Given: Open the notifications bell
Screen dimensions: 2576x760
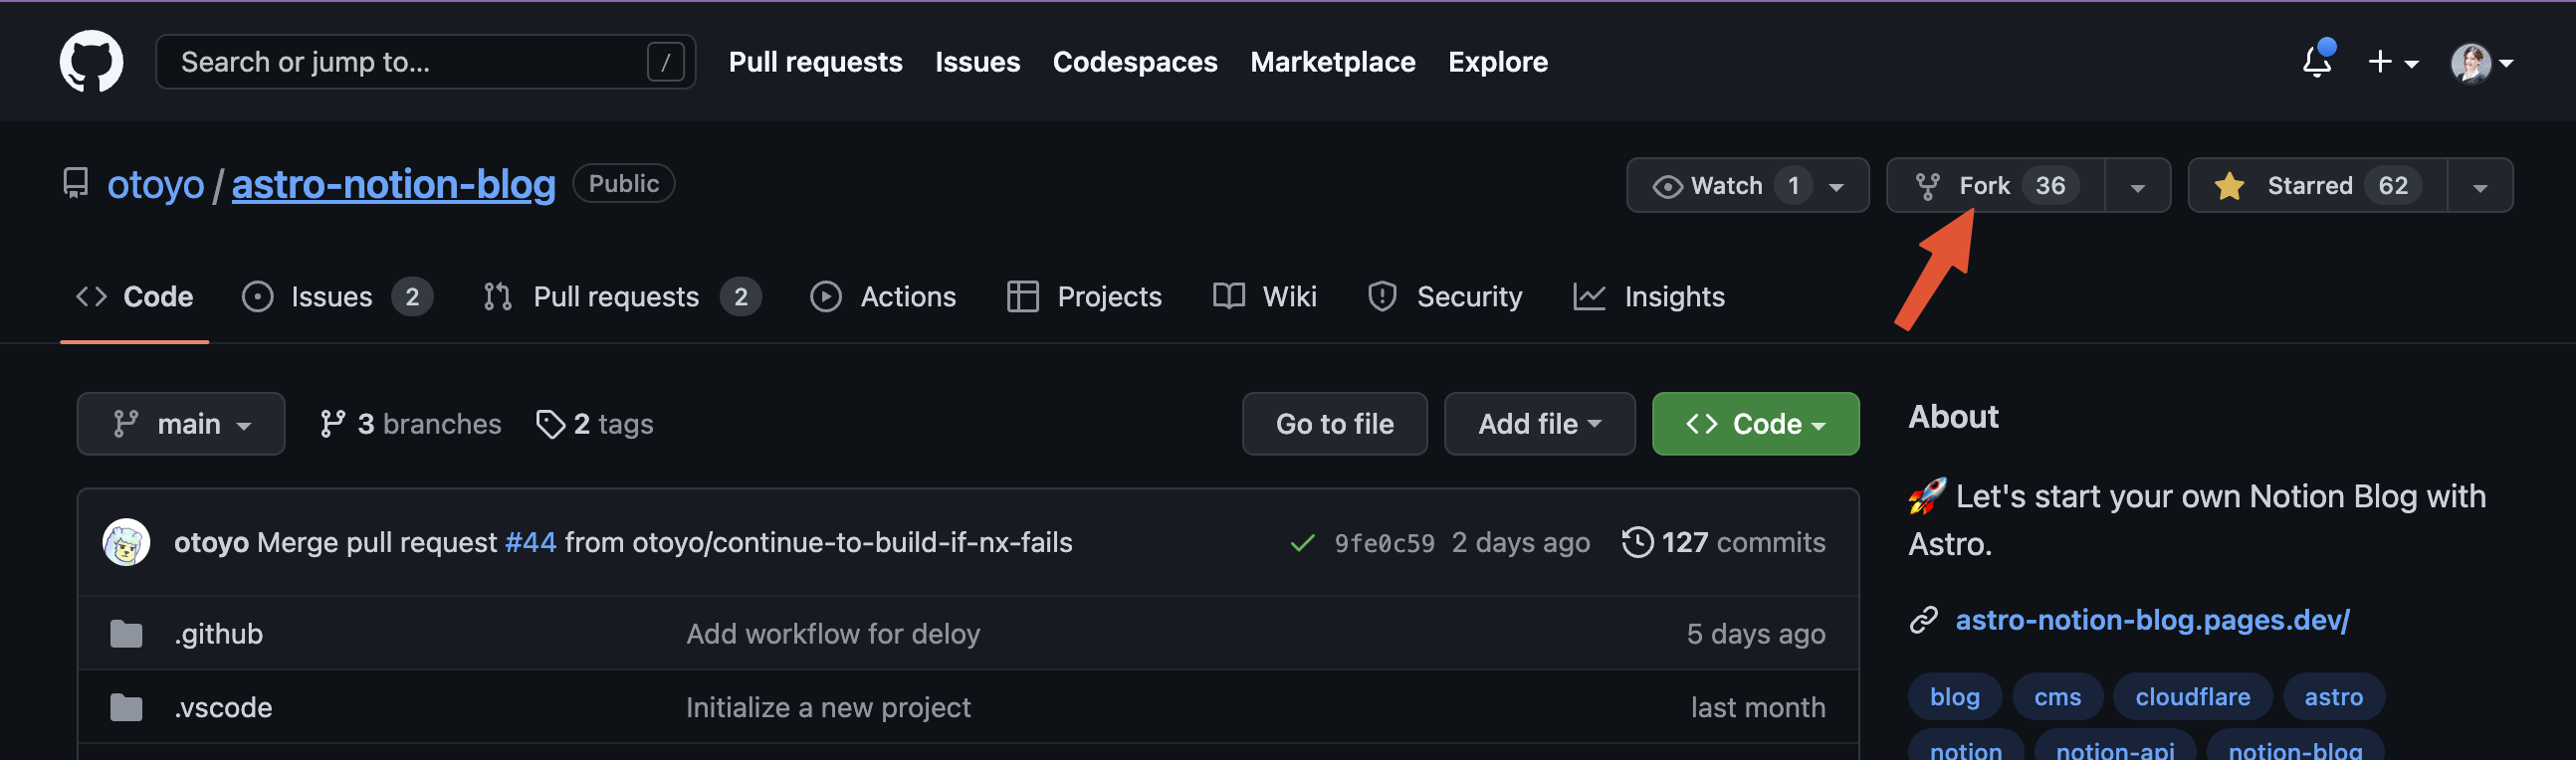Looking at the screenshot, I should [2317, 61].
